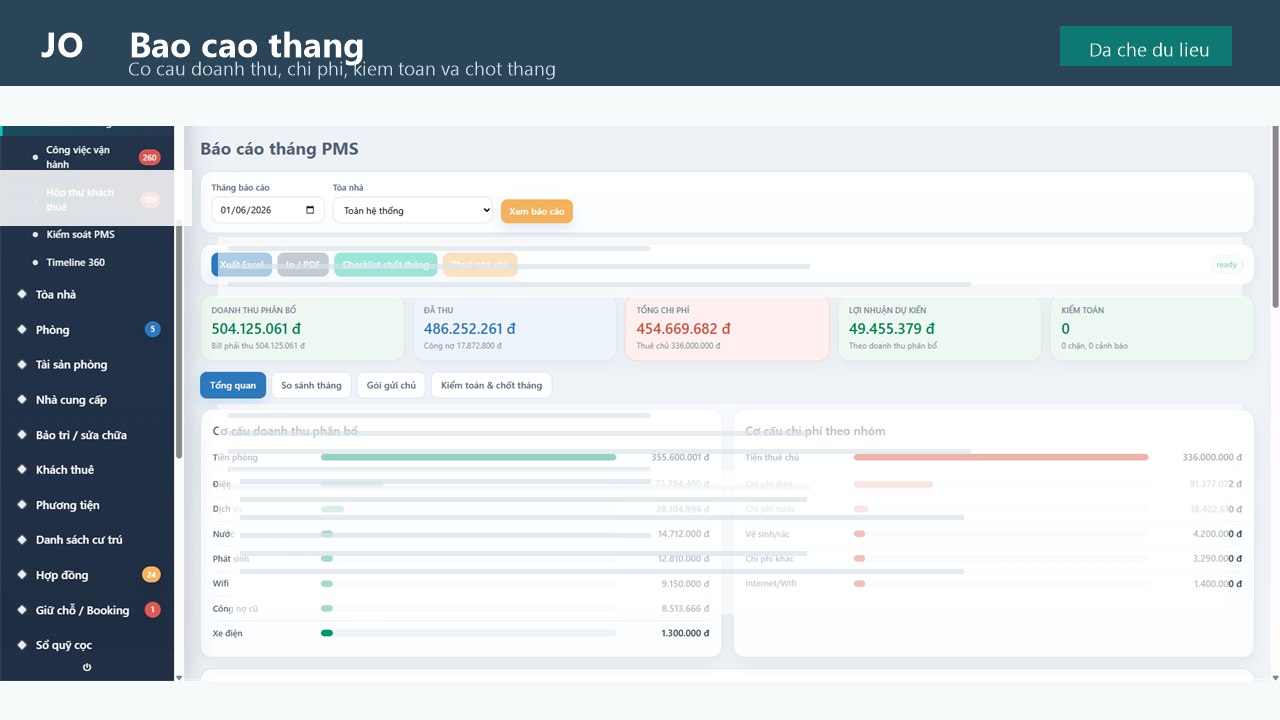The image size is (1280, 720).
Task: Click the Xuất Excel button
Action: tap(242, 265)
